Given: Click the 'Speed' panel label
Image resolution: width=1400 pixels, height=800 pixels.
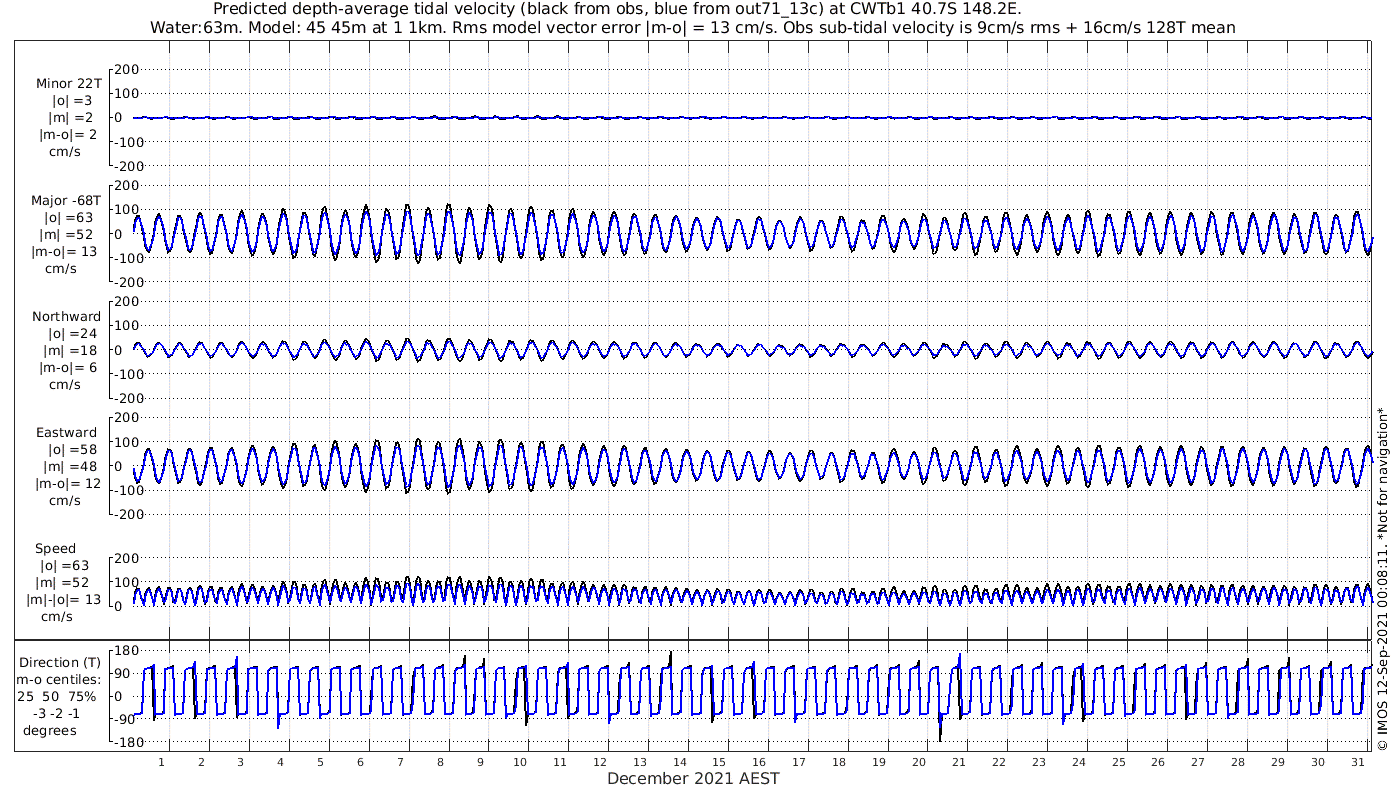Looking at the screenshot, I should pyautogui.click(x=56, y=549).
